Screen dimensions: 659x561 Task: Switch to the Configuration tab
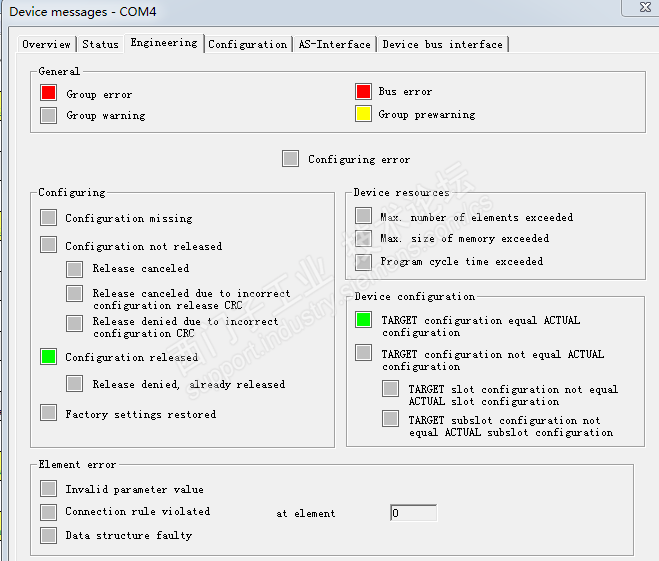coord(248,44)
